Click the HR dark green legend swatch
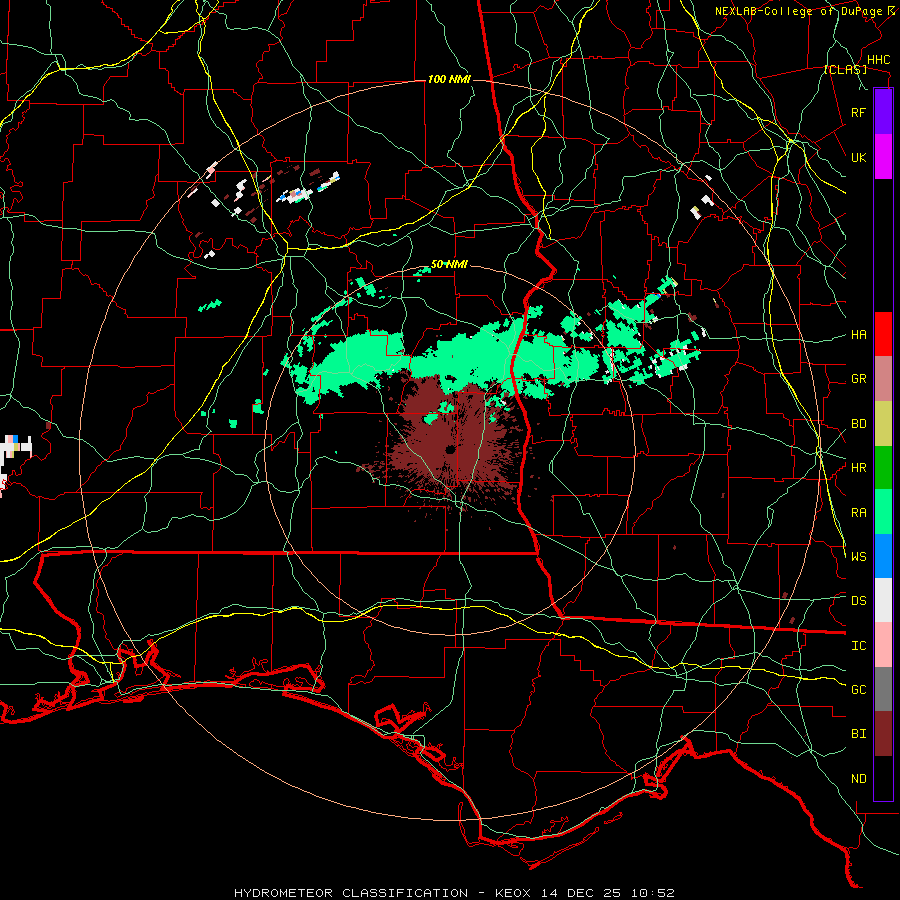Viewport: 900px width, 900px height. coord(883,468)
